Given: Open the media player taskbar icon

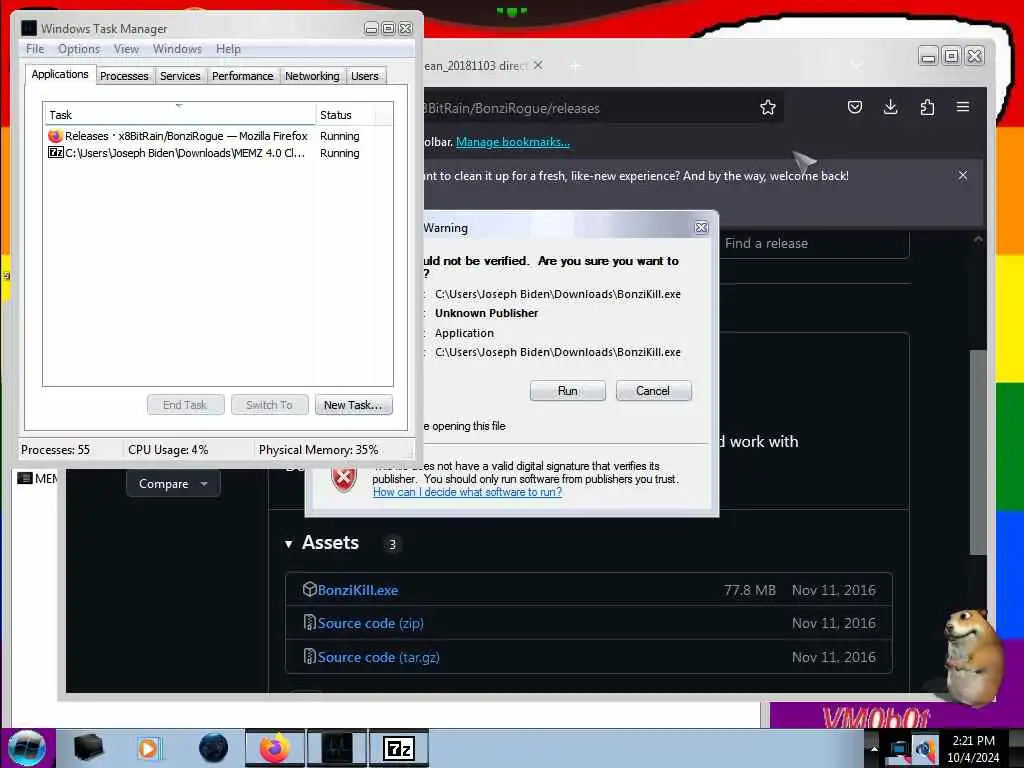Looking at the screenshot, I should [x=150, y=748].
